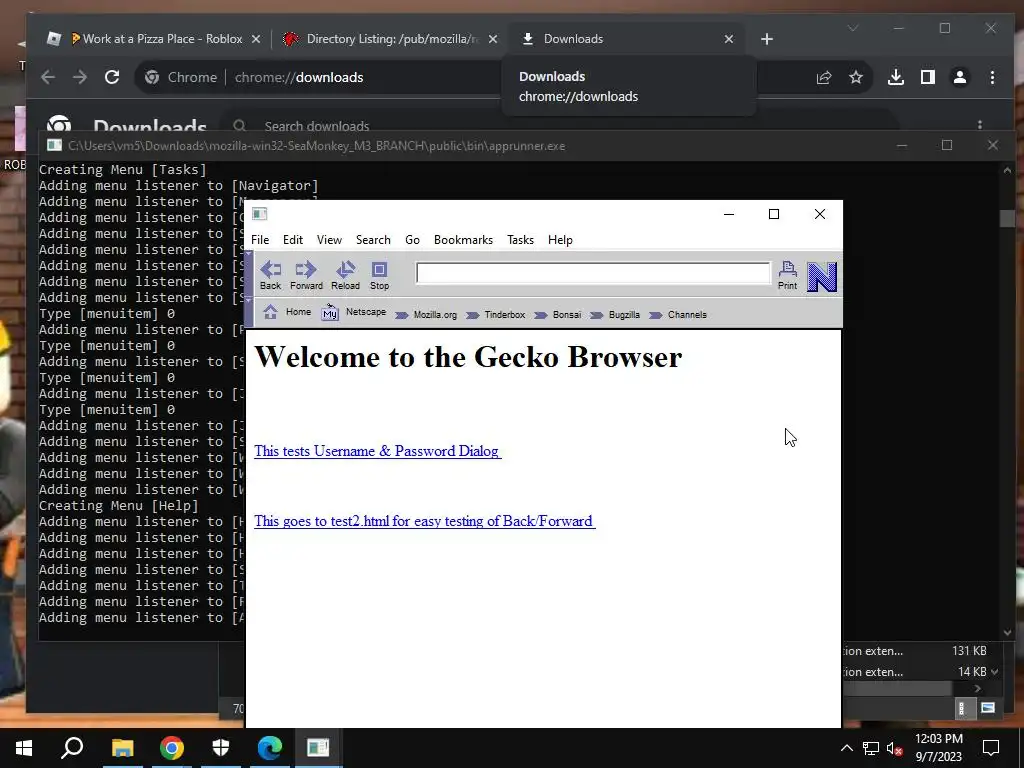Follow the test2.html Back/Forward link
The image size is (1024, 768).
(424, 521)
